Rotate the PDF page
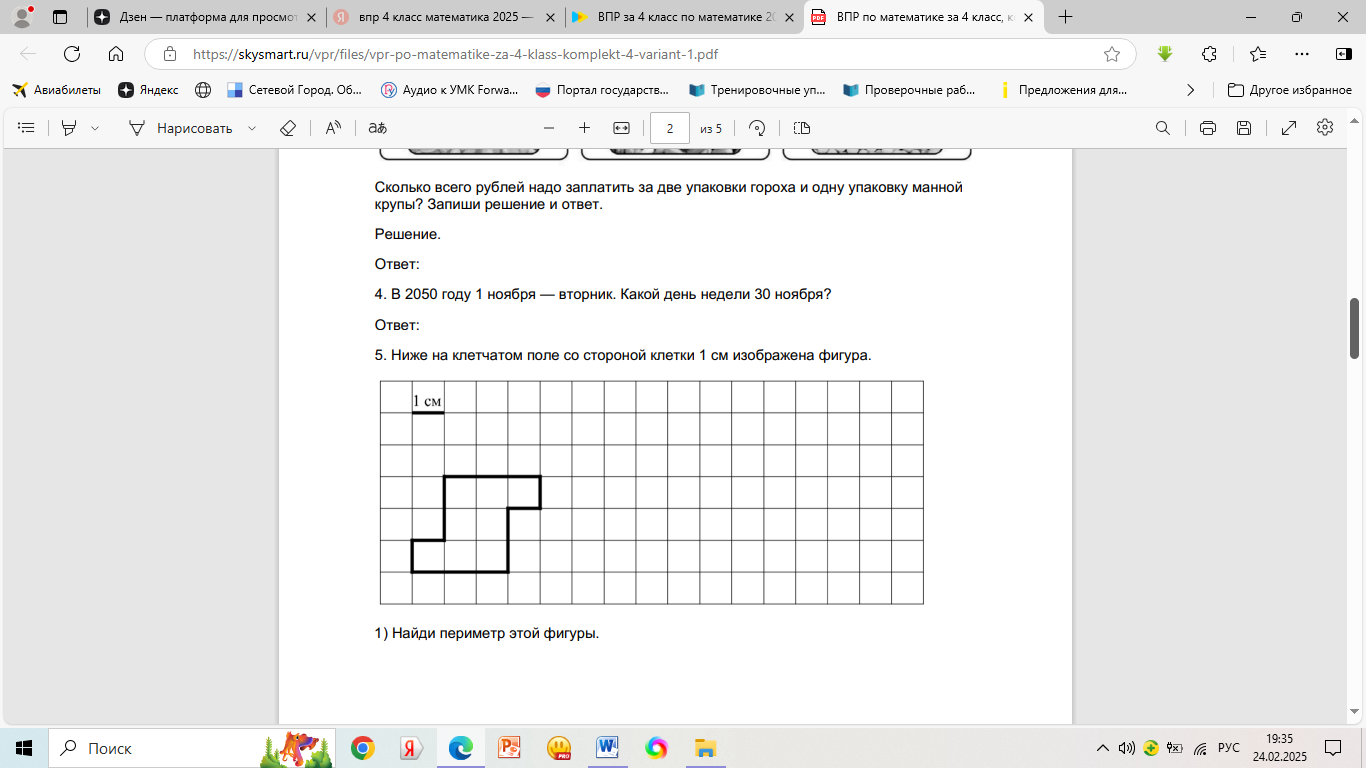 tap(757, 128)
